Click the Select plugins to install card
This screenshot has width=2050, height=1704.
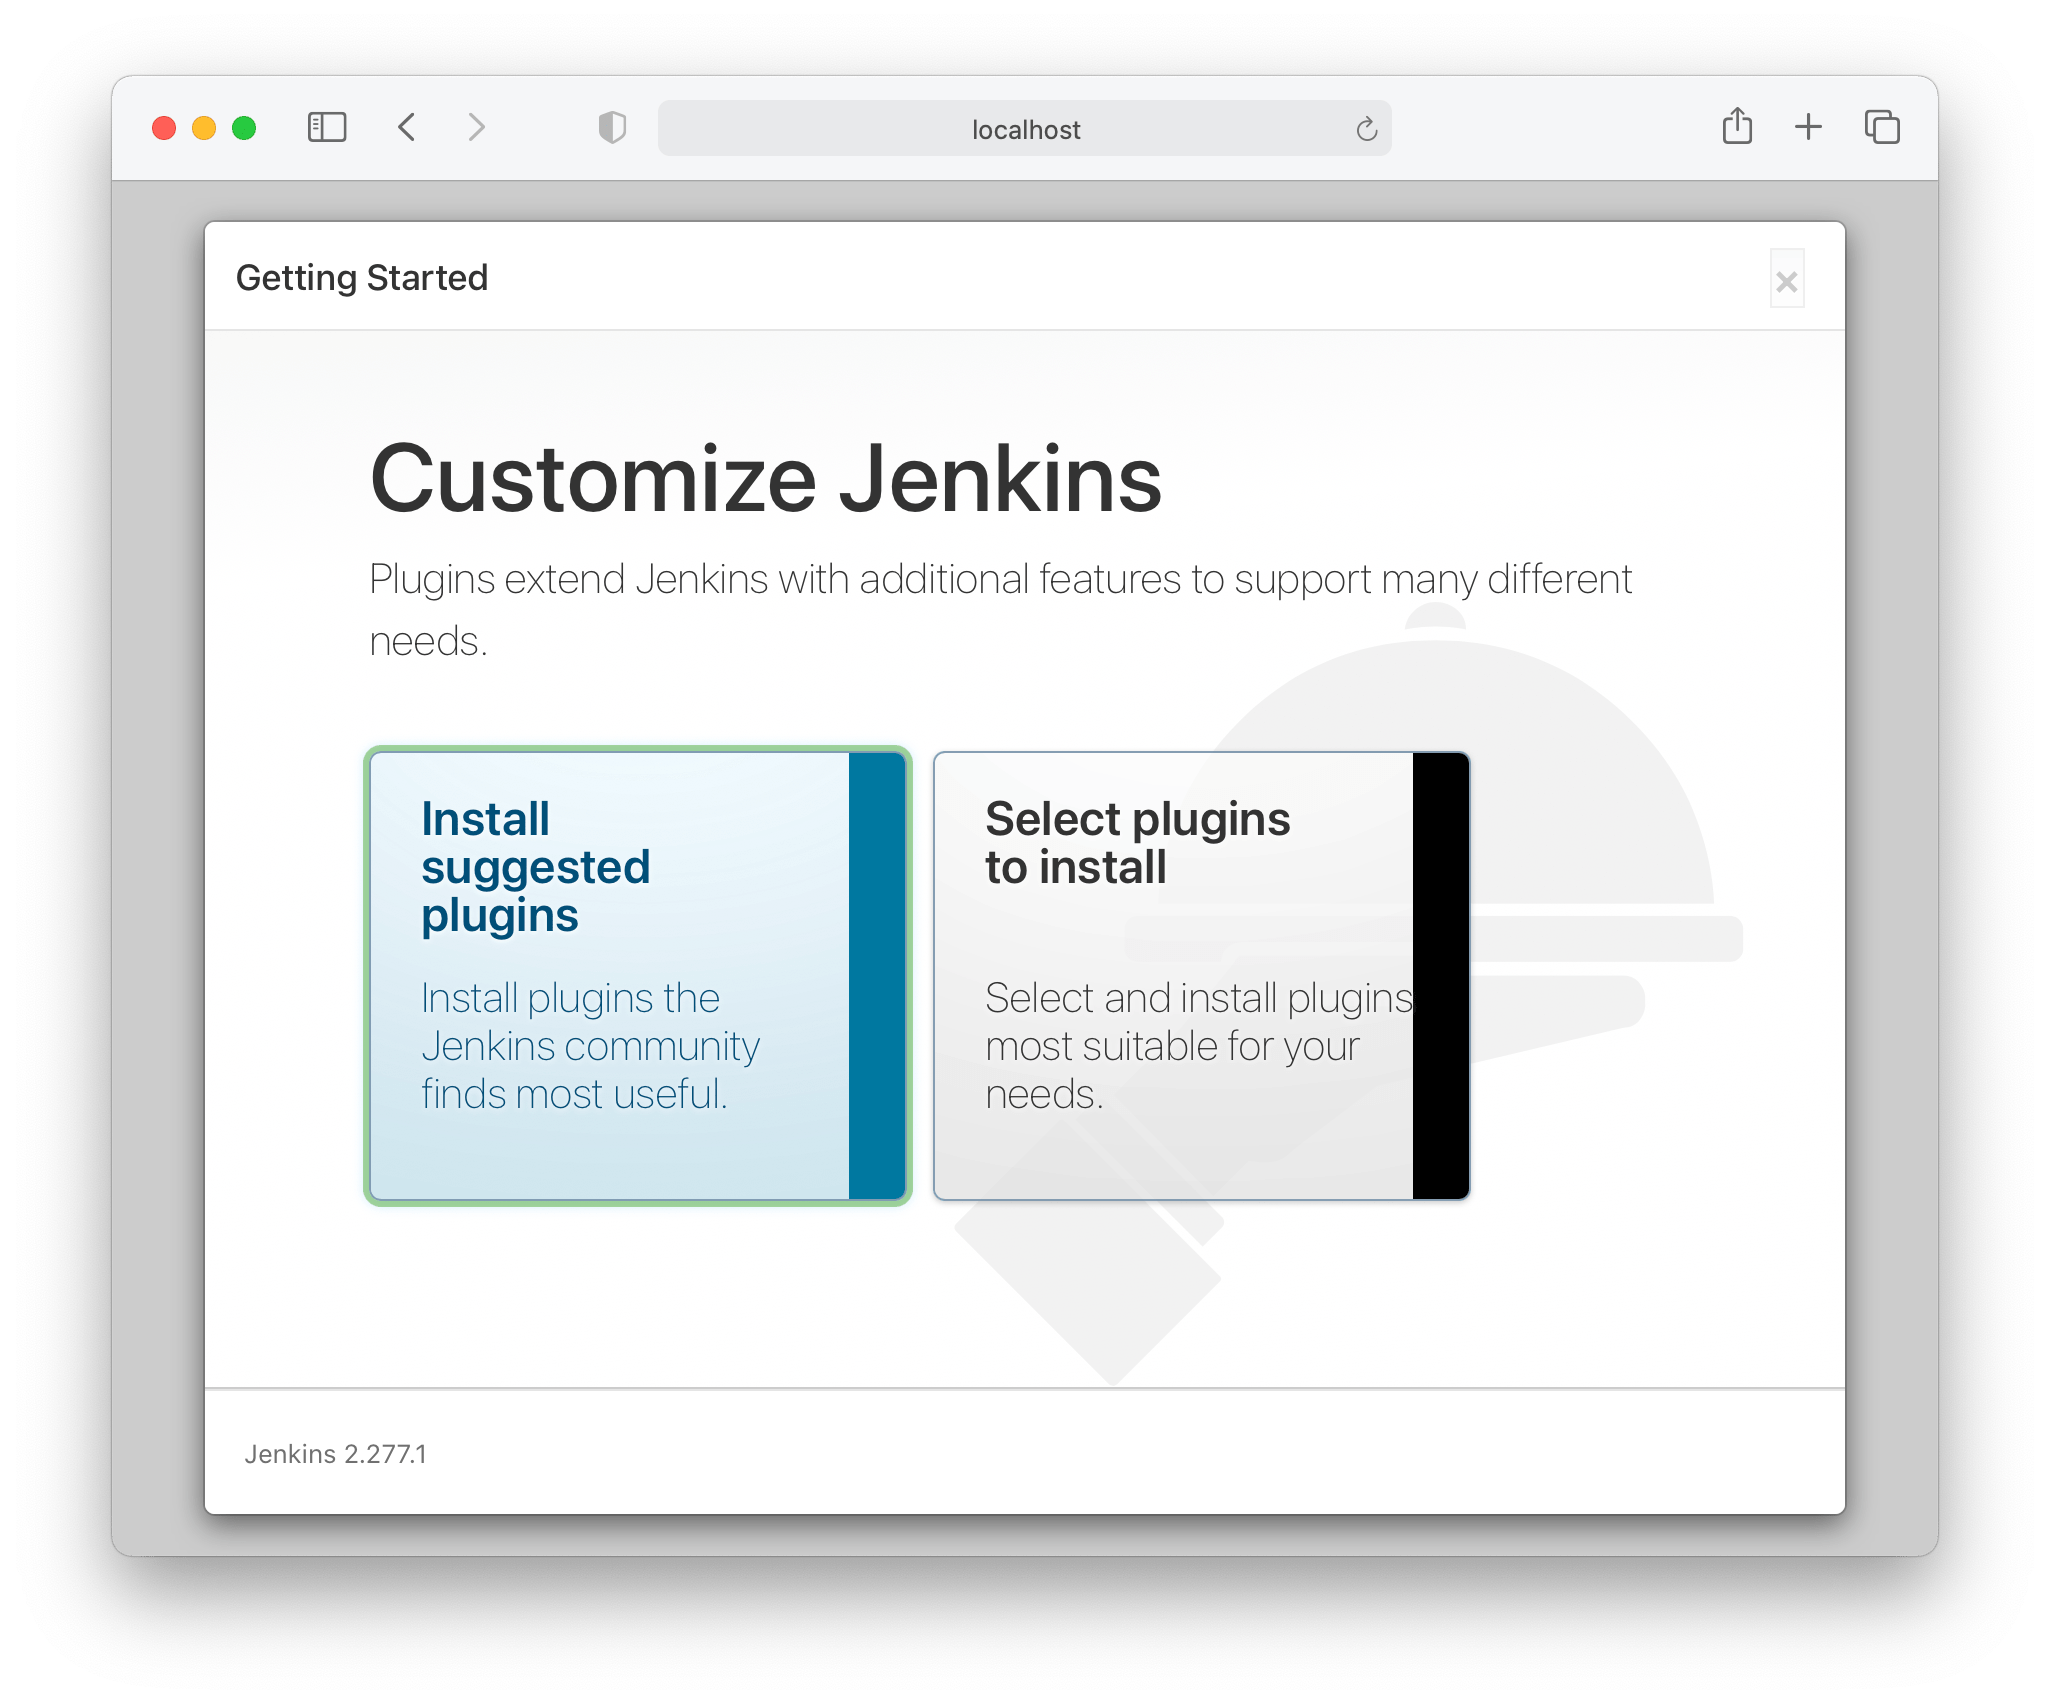coord(1174,975)
